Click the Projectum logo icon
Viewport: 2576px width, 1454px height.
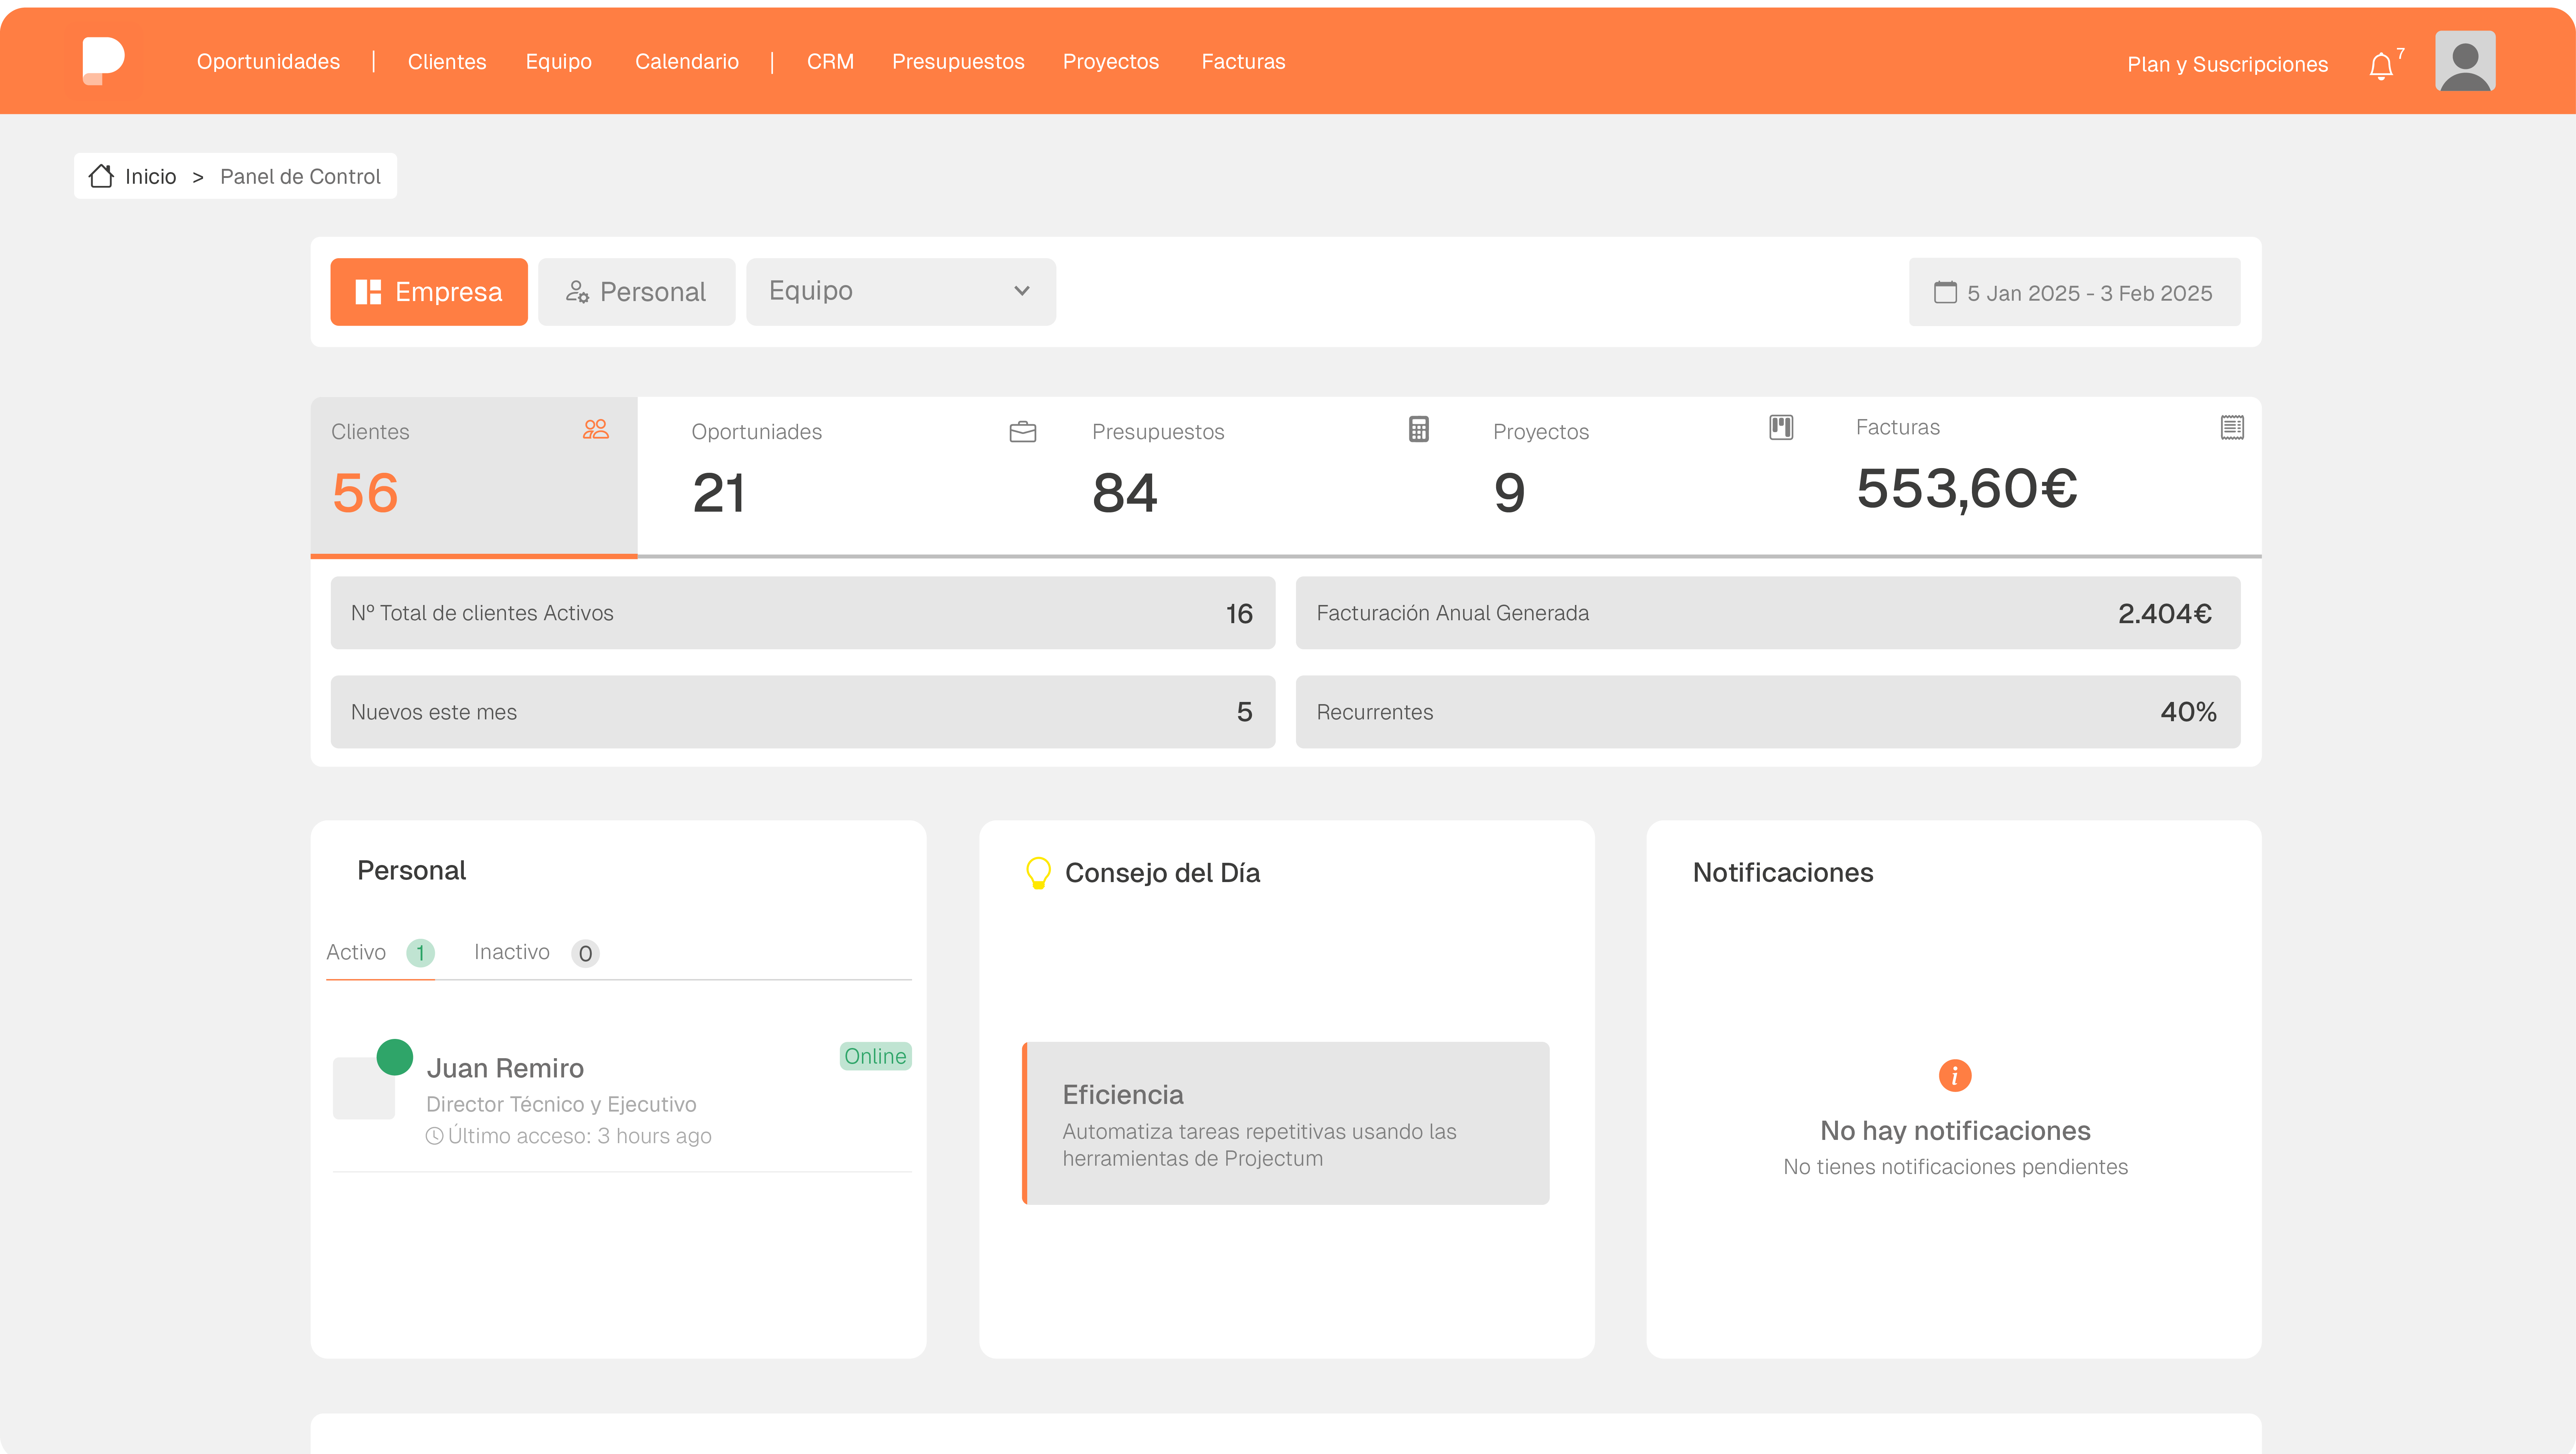103,61
